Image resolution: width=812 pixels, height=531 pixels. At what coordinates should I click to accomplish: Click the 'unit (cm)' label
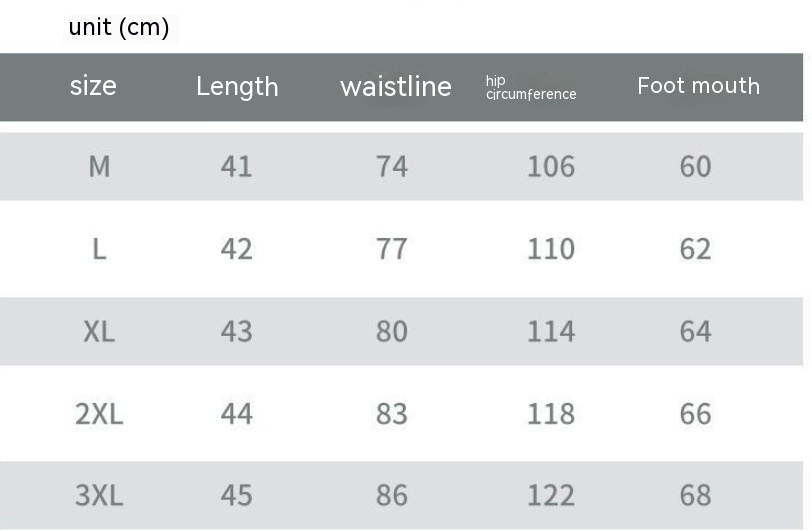click(x=119, y=28)
